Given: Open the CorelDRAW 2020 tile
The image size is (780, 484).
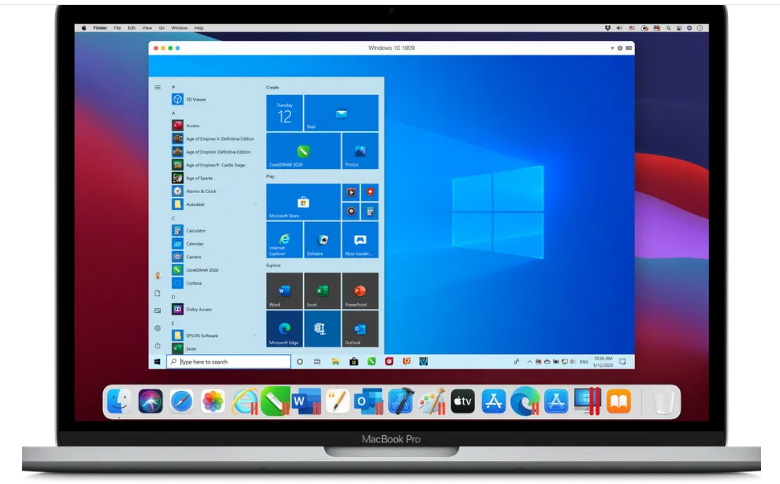Looking at the screenshot, I should 303,151.
